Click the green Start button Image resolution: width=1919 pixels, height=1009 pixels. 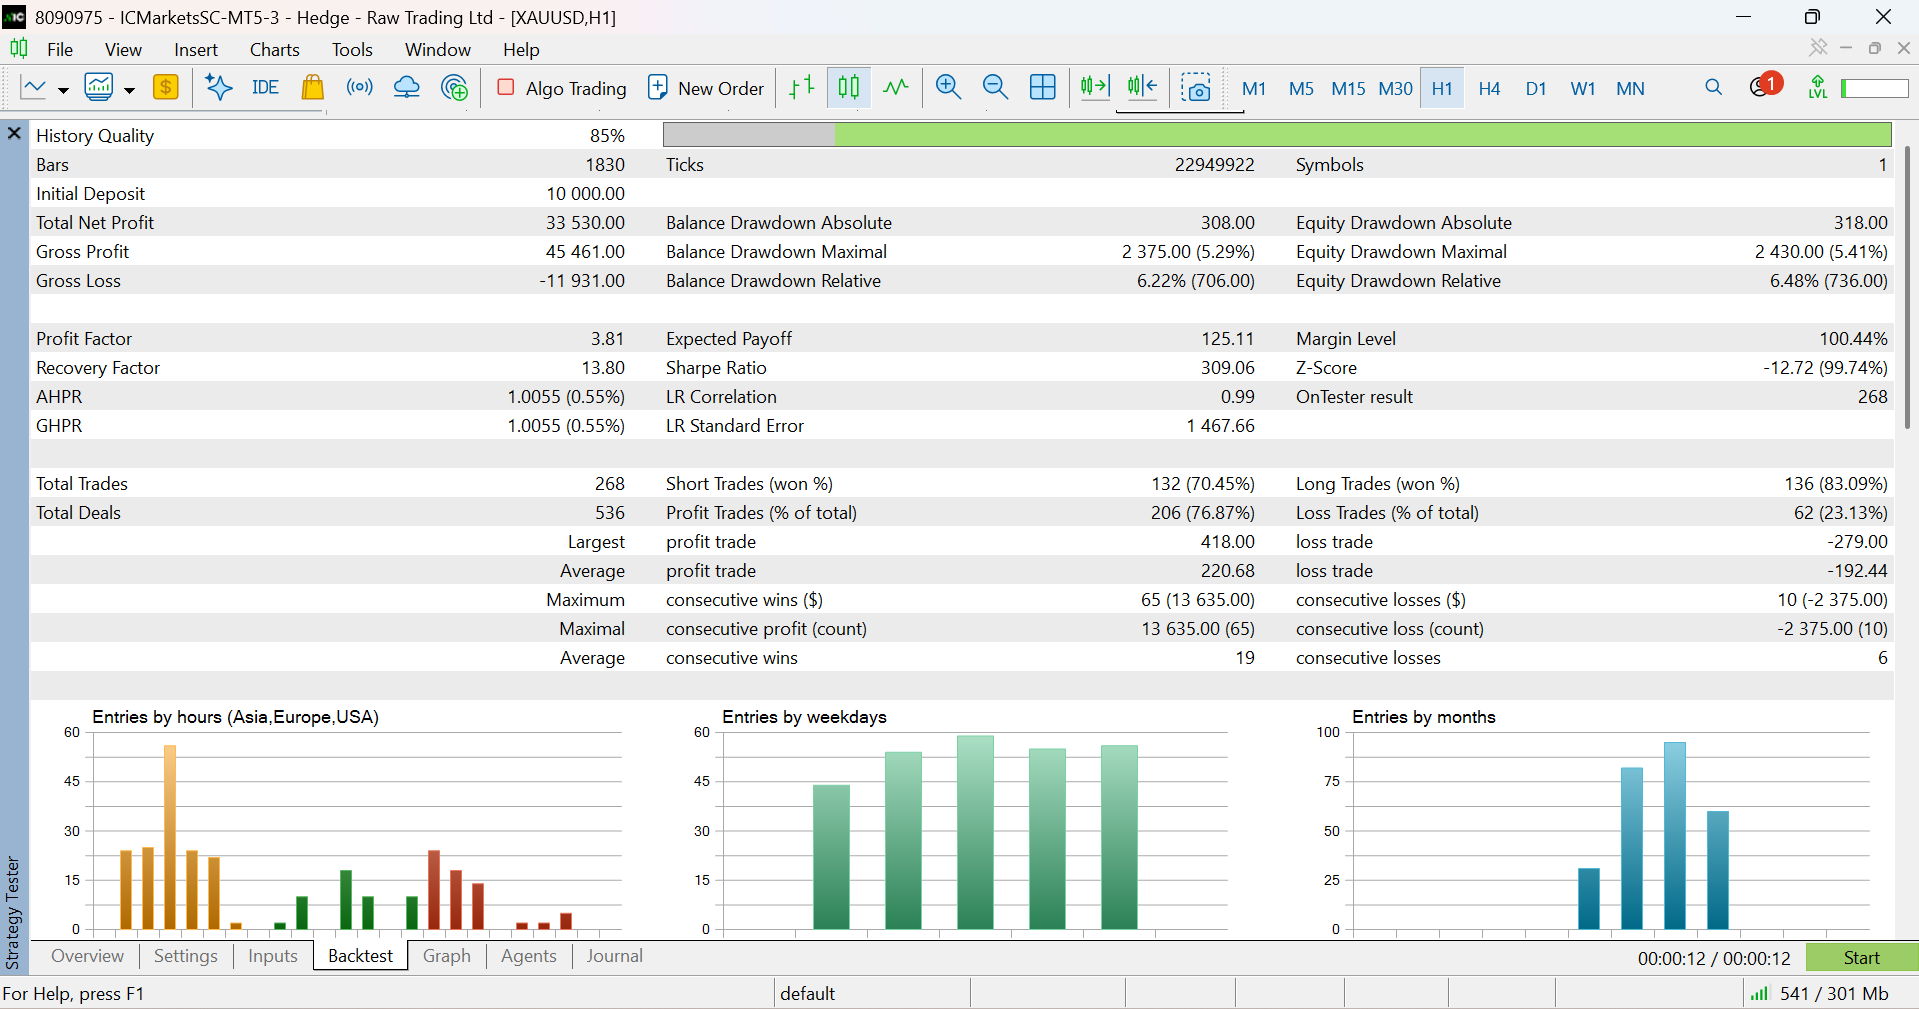point(1861,958)
